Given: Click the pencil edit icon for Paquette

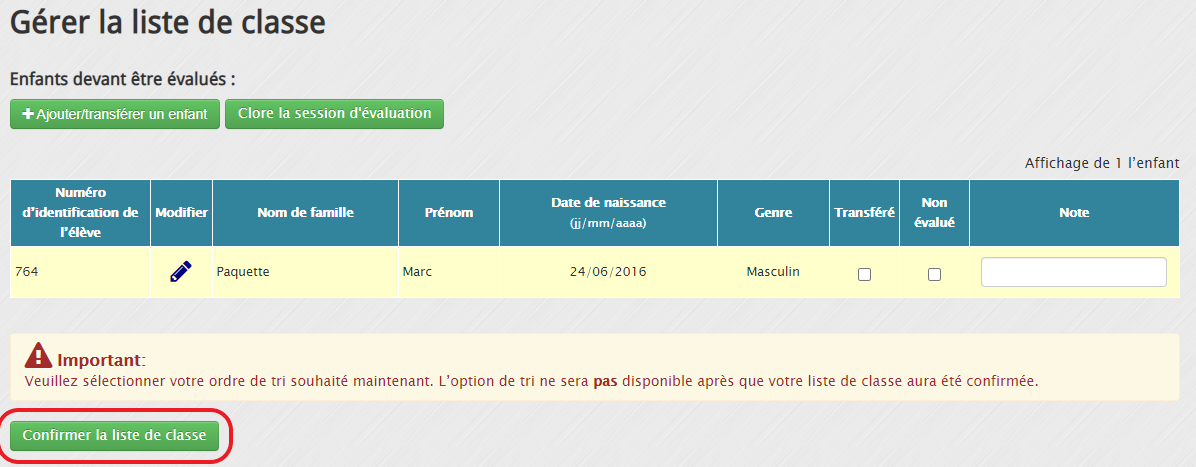Looking at the screenshot, I should pos(181,272).
